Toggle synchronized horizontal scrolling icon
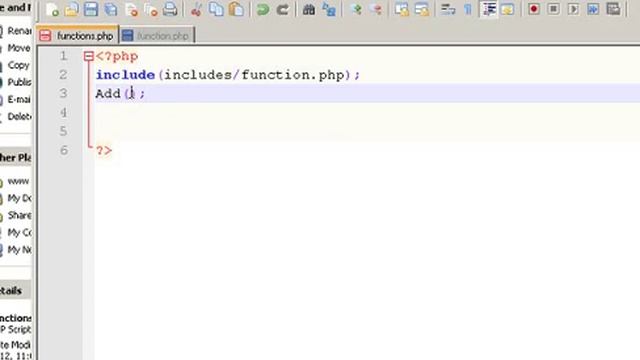 tap(422, 9)
